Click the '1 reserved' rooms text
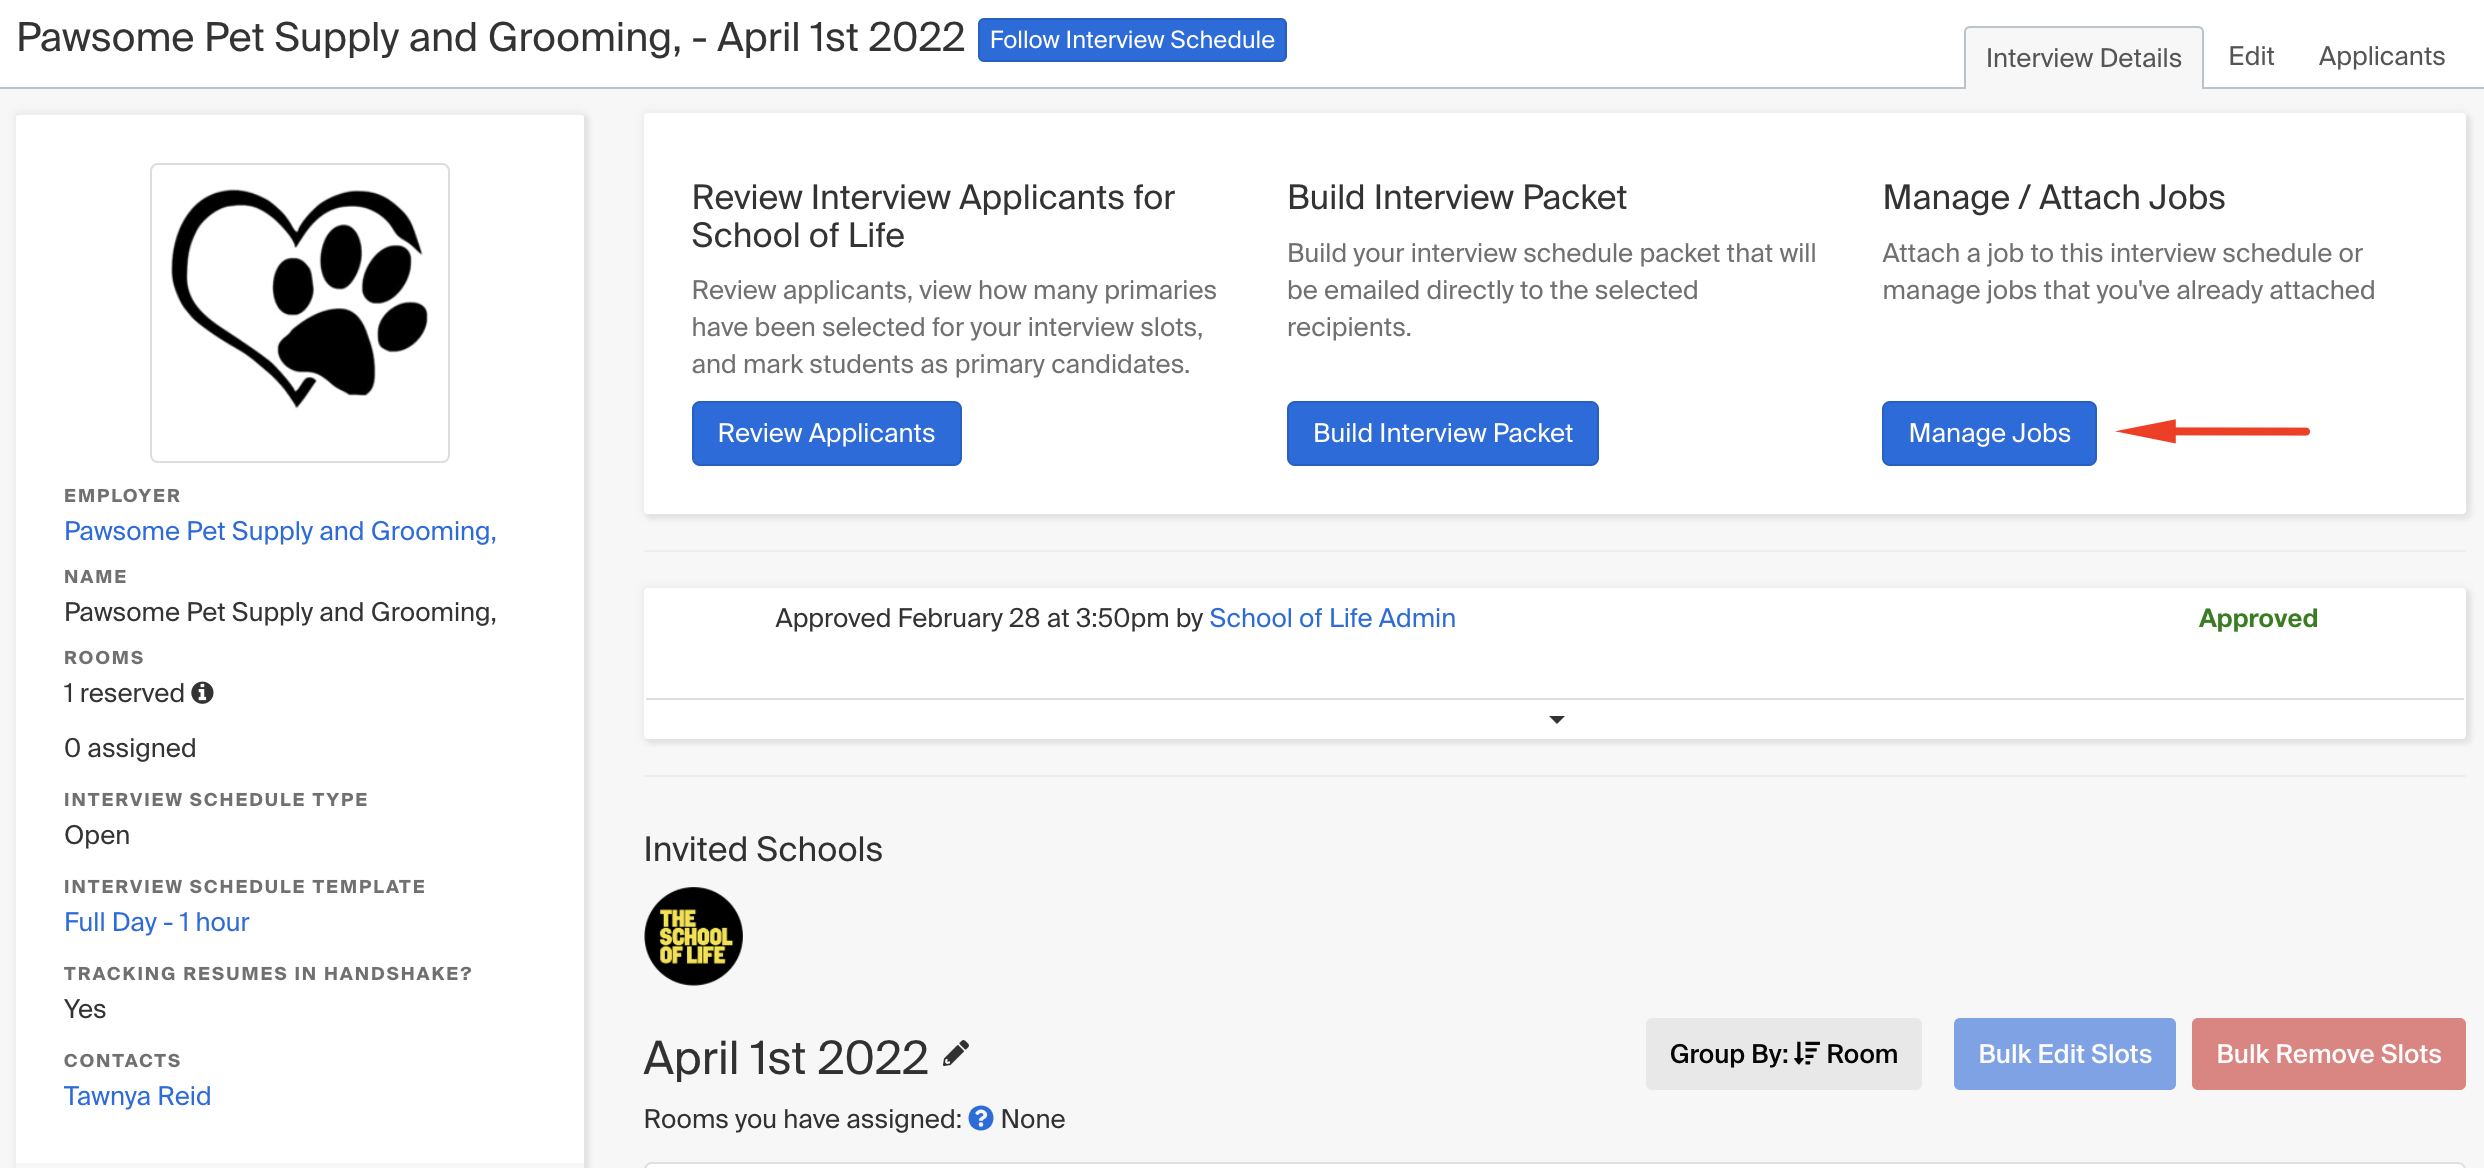This screenshot has width=2484, height=1168. coord(124,693)
